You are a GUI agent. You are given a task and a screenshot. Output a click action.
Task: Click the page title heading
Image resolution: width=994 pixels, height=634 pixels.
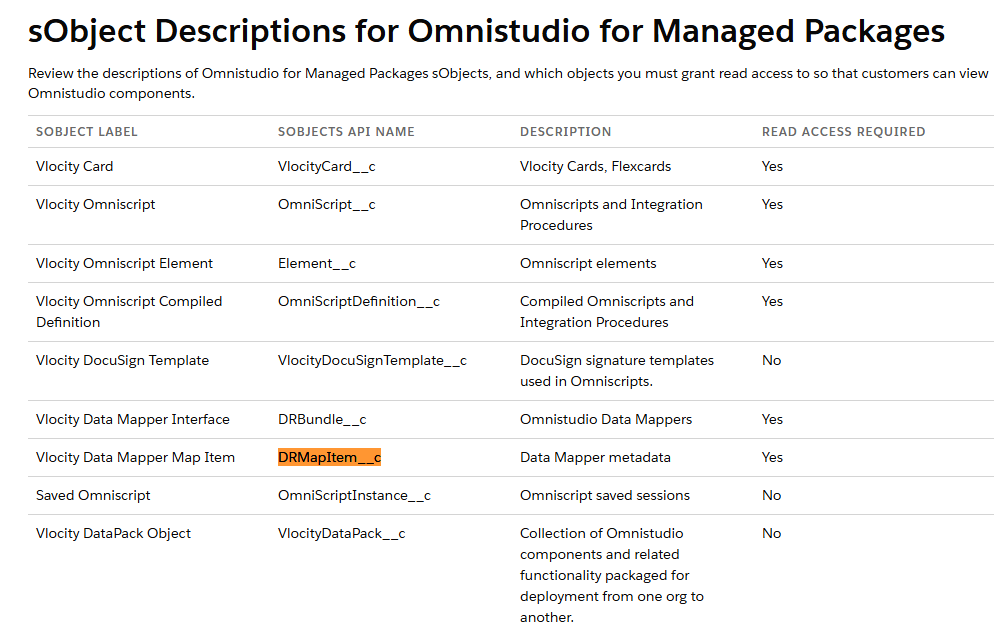(486, 30)
